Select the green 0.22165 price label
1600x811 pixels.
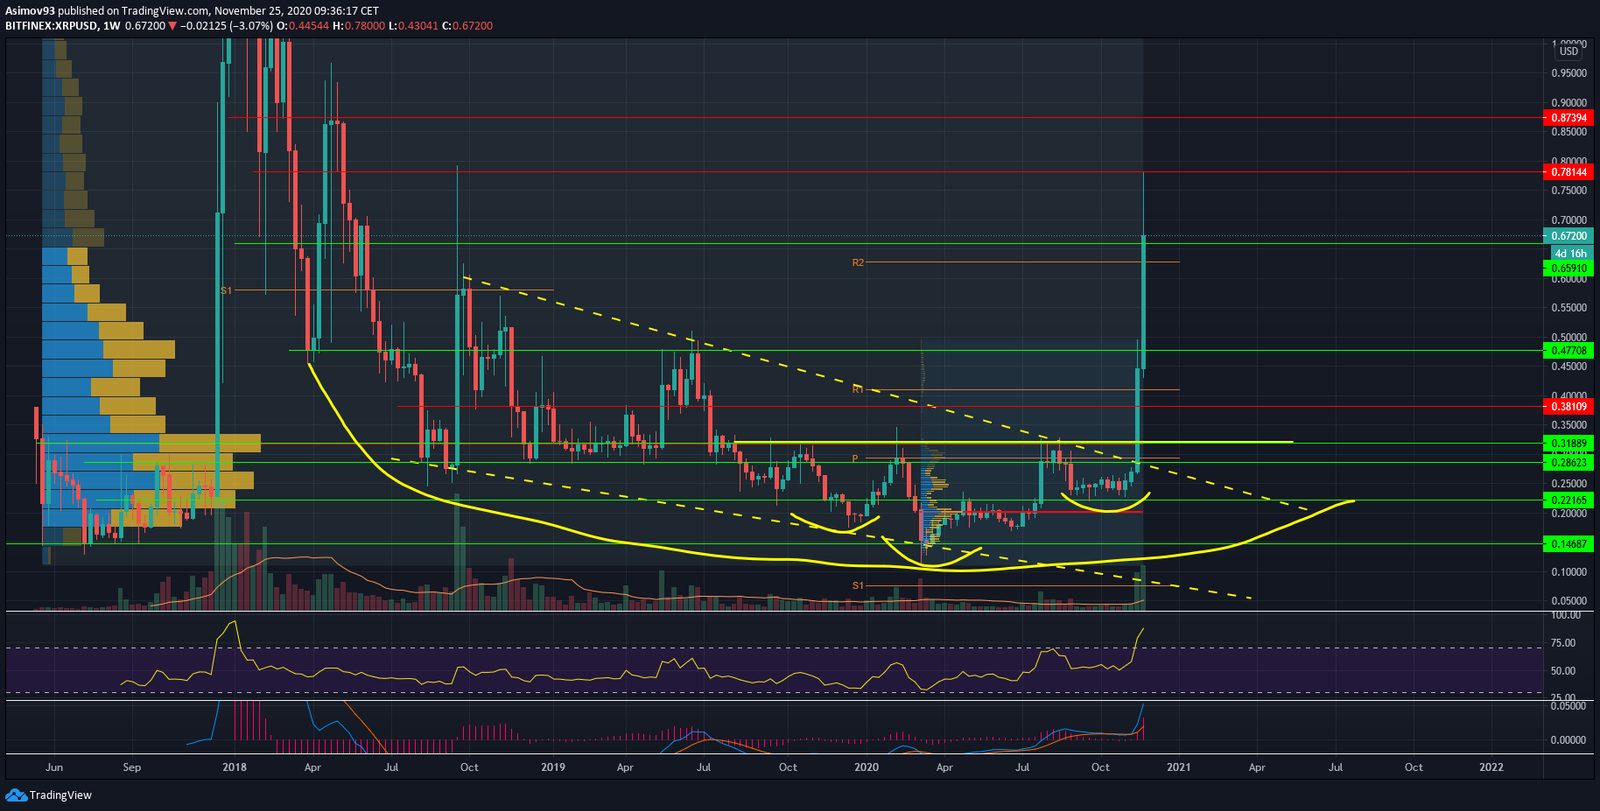[x=1569, y=500]
